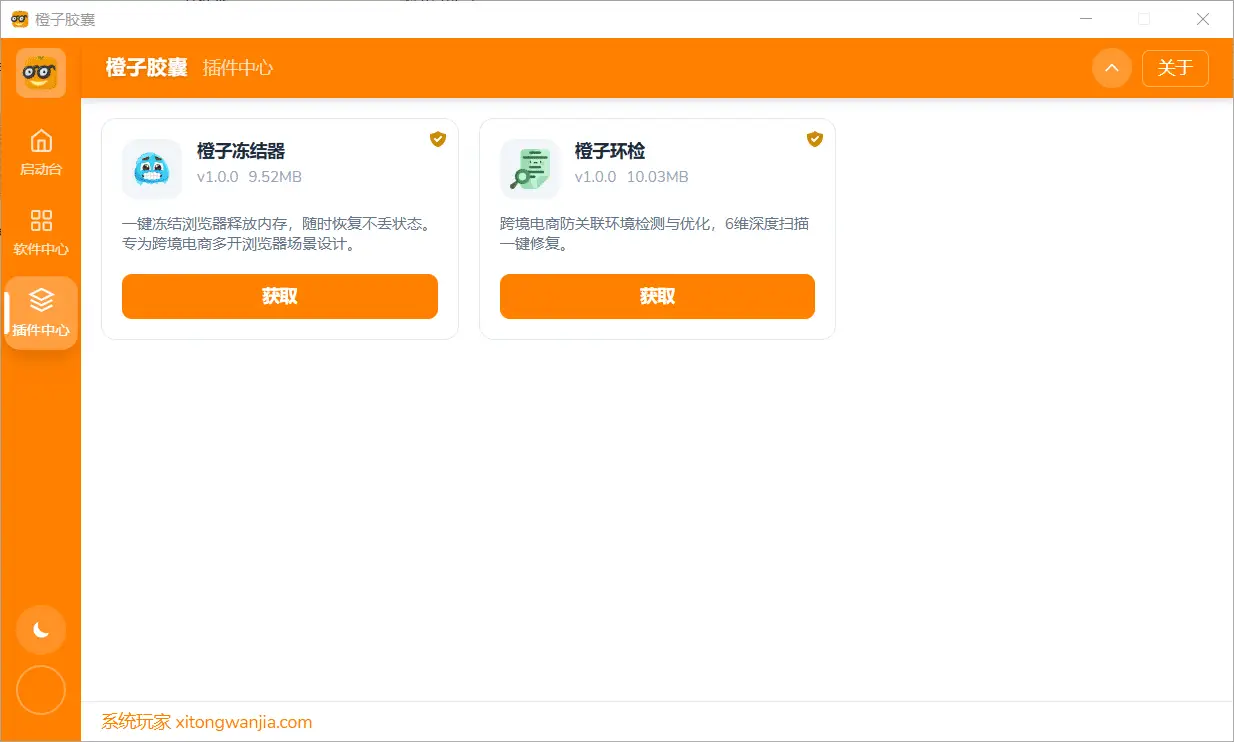This screenshot has height=742, width=1234.
Task: Select the 橙子环检 plugin title
Action: (609, 151)
